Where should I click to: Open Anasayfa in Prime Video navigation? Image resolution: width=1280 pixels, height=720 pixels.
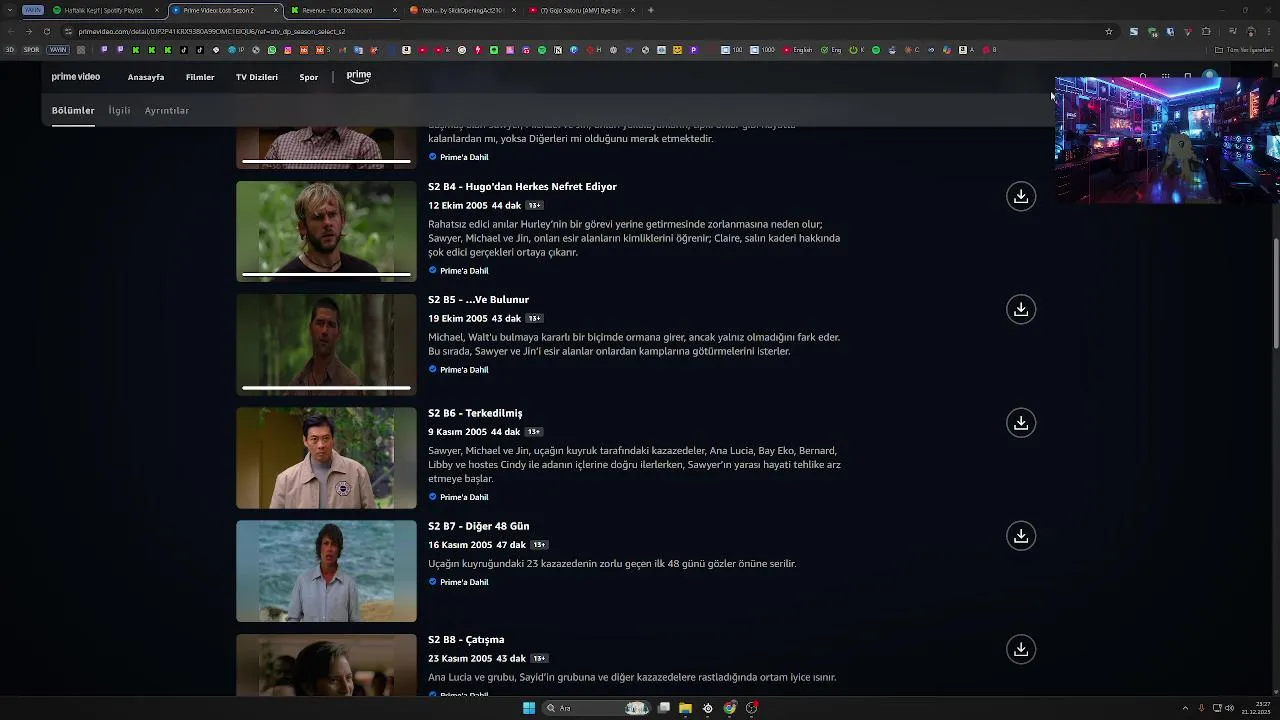[146, 77]
